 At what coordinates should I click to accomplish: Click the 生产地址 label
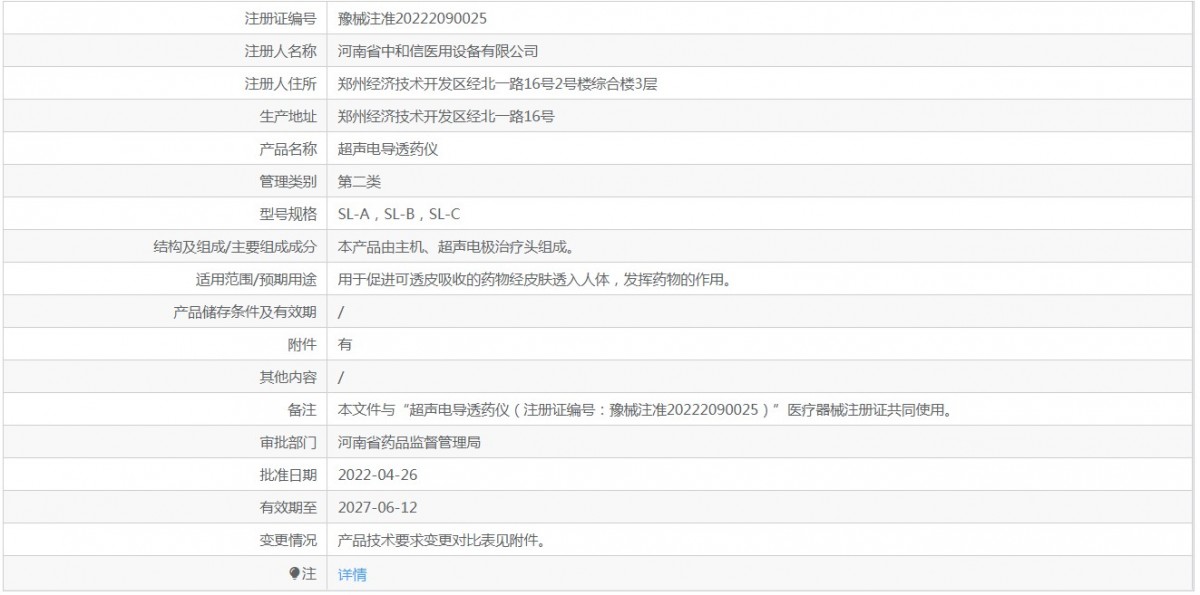pyautogui.click(x=287, y=116)
